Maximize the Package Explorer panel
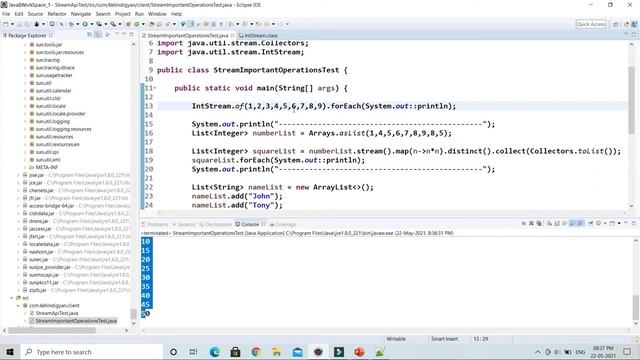This screenshot has height=360, width=640. click(x=131, y=35)
